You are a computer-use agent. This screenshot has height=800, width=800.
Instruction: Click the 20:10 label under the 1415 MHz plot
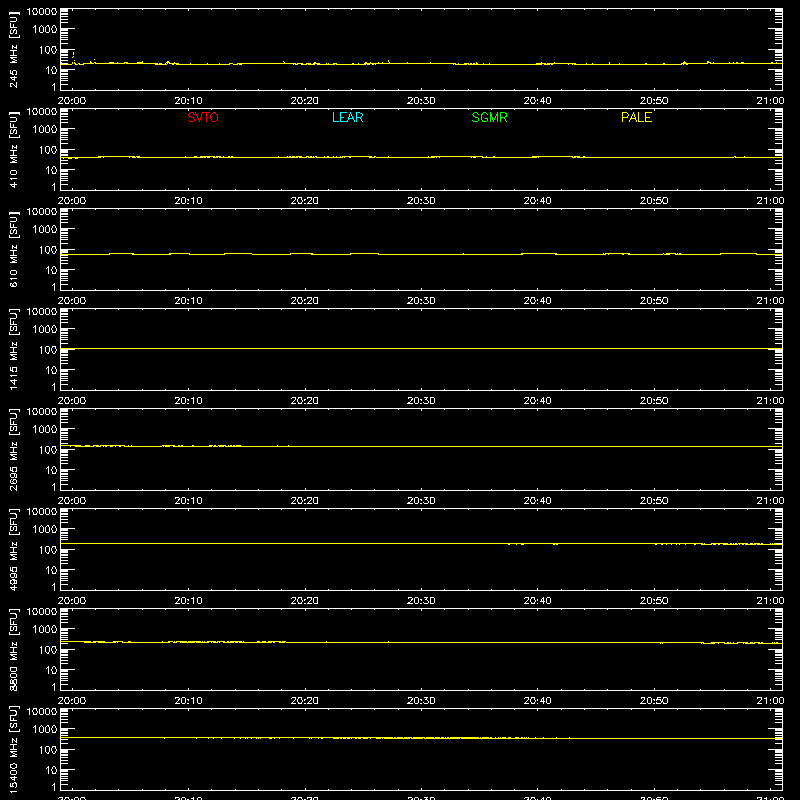click(x=188, y=401)
